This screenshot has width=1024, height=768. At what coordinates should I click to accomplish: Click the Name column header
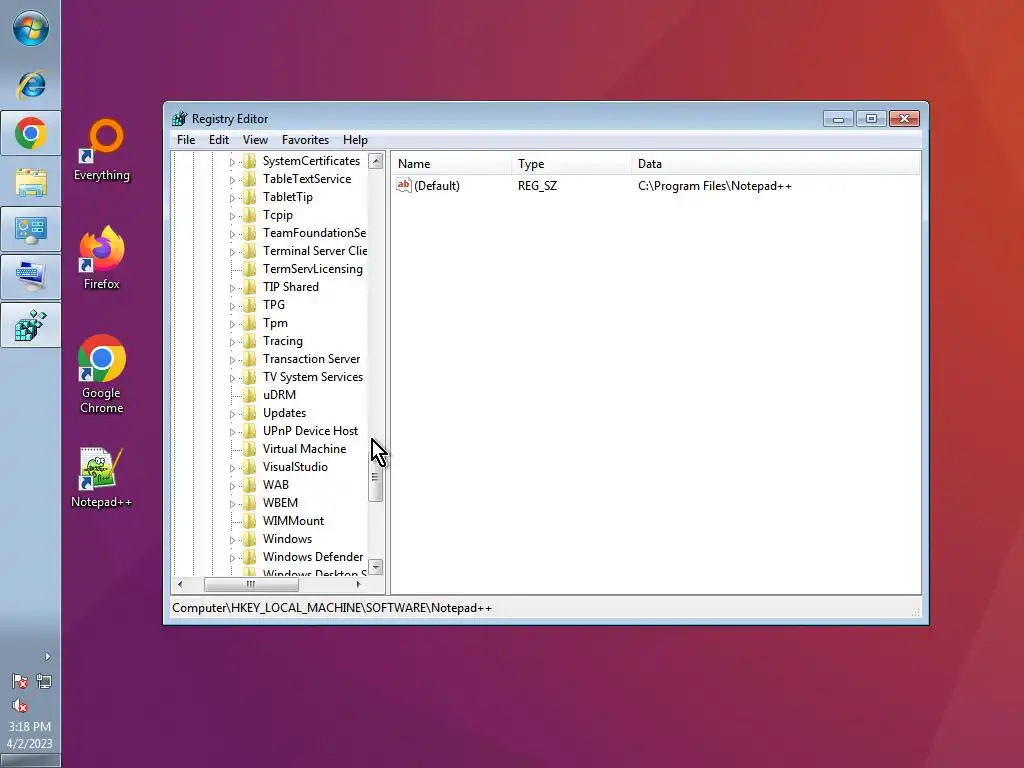click(x=451, y=164)
